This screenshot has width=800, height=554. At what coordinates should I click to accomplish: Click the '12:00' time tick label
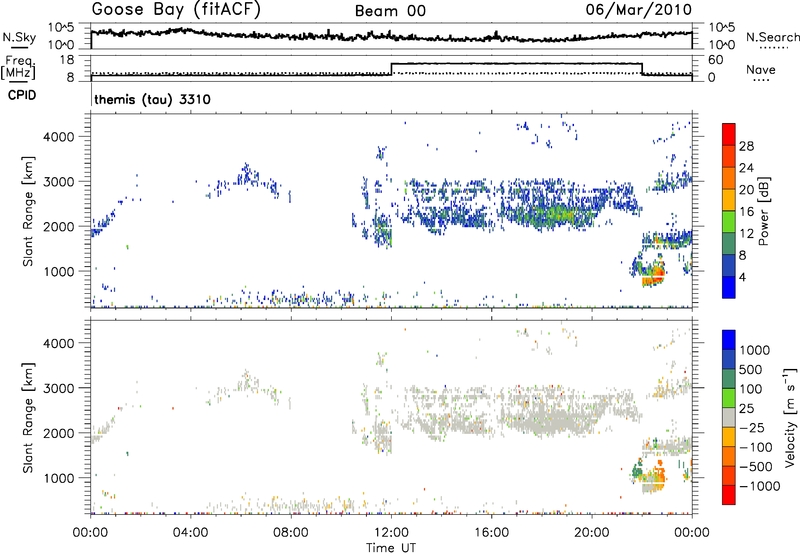click(x=391, y=533)
